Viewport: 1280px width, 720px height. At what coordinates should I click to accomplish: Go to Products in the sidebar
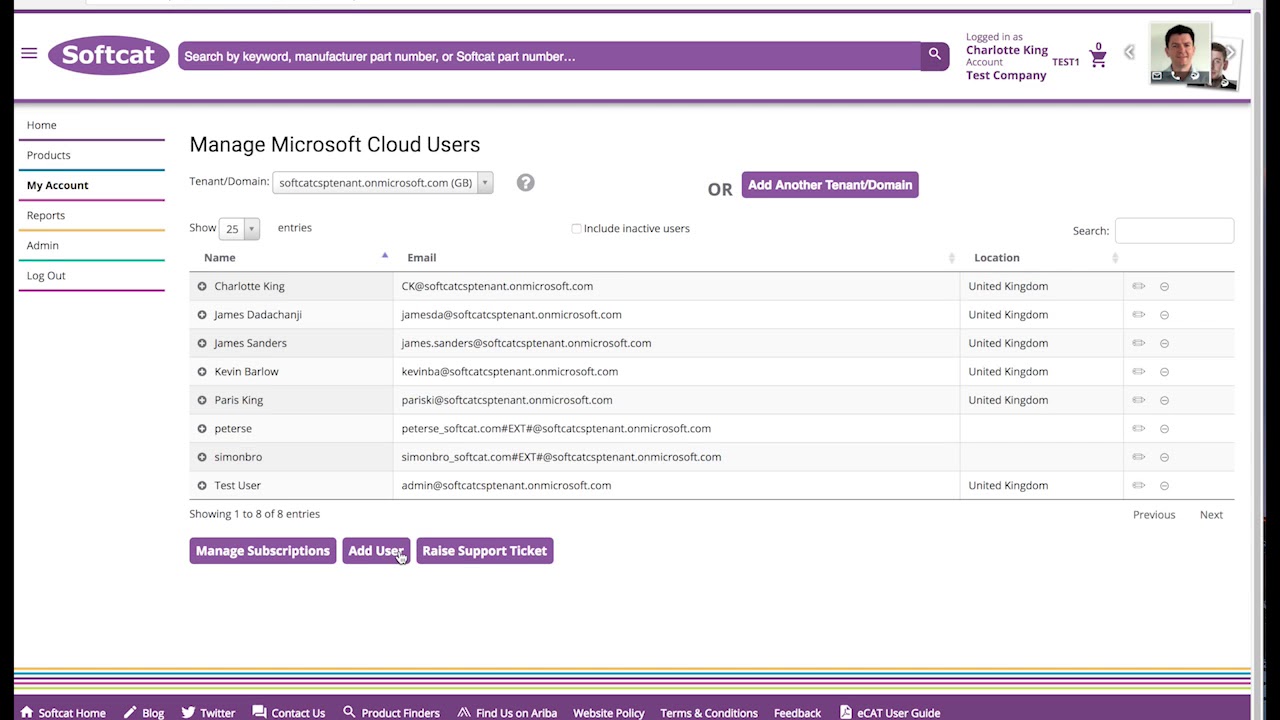[48, 155]
